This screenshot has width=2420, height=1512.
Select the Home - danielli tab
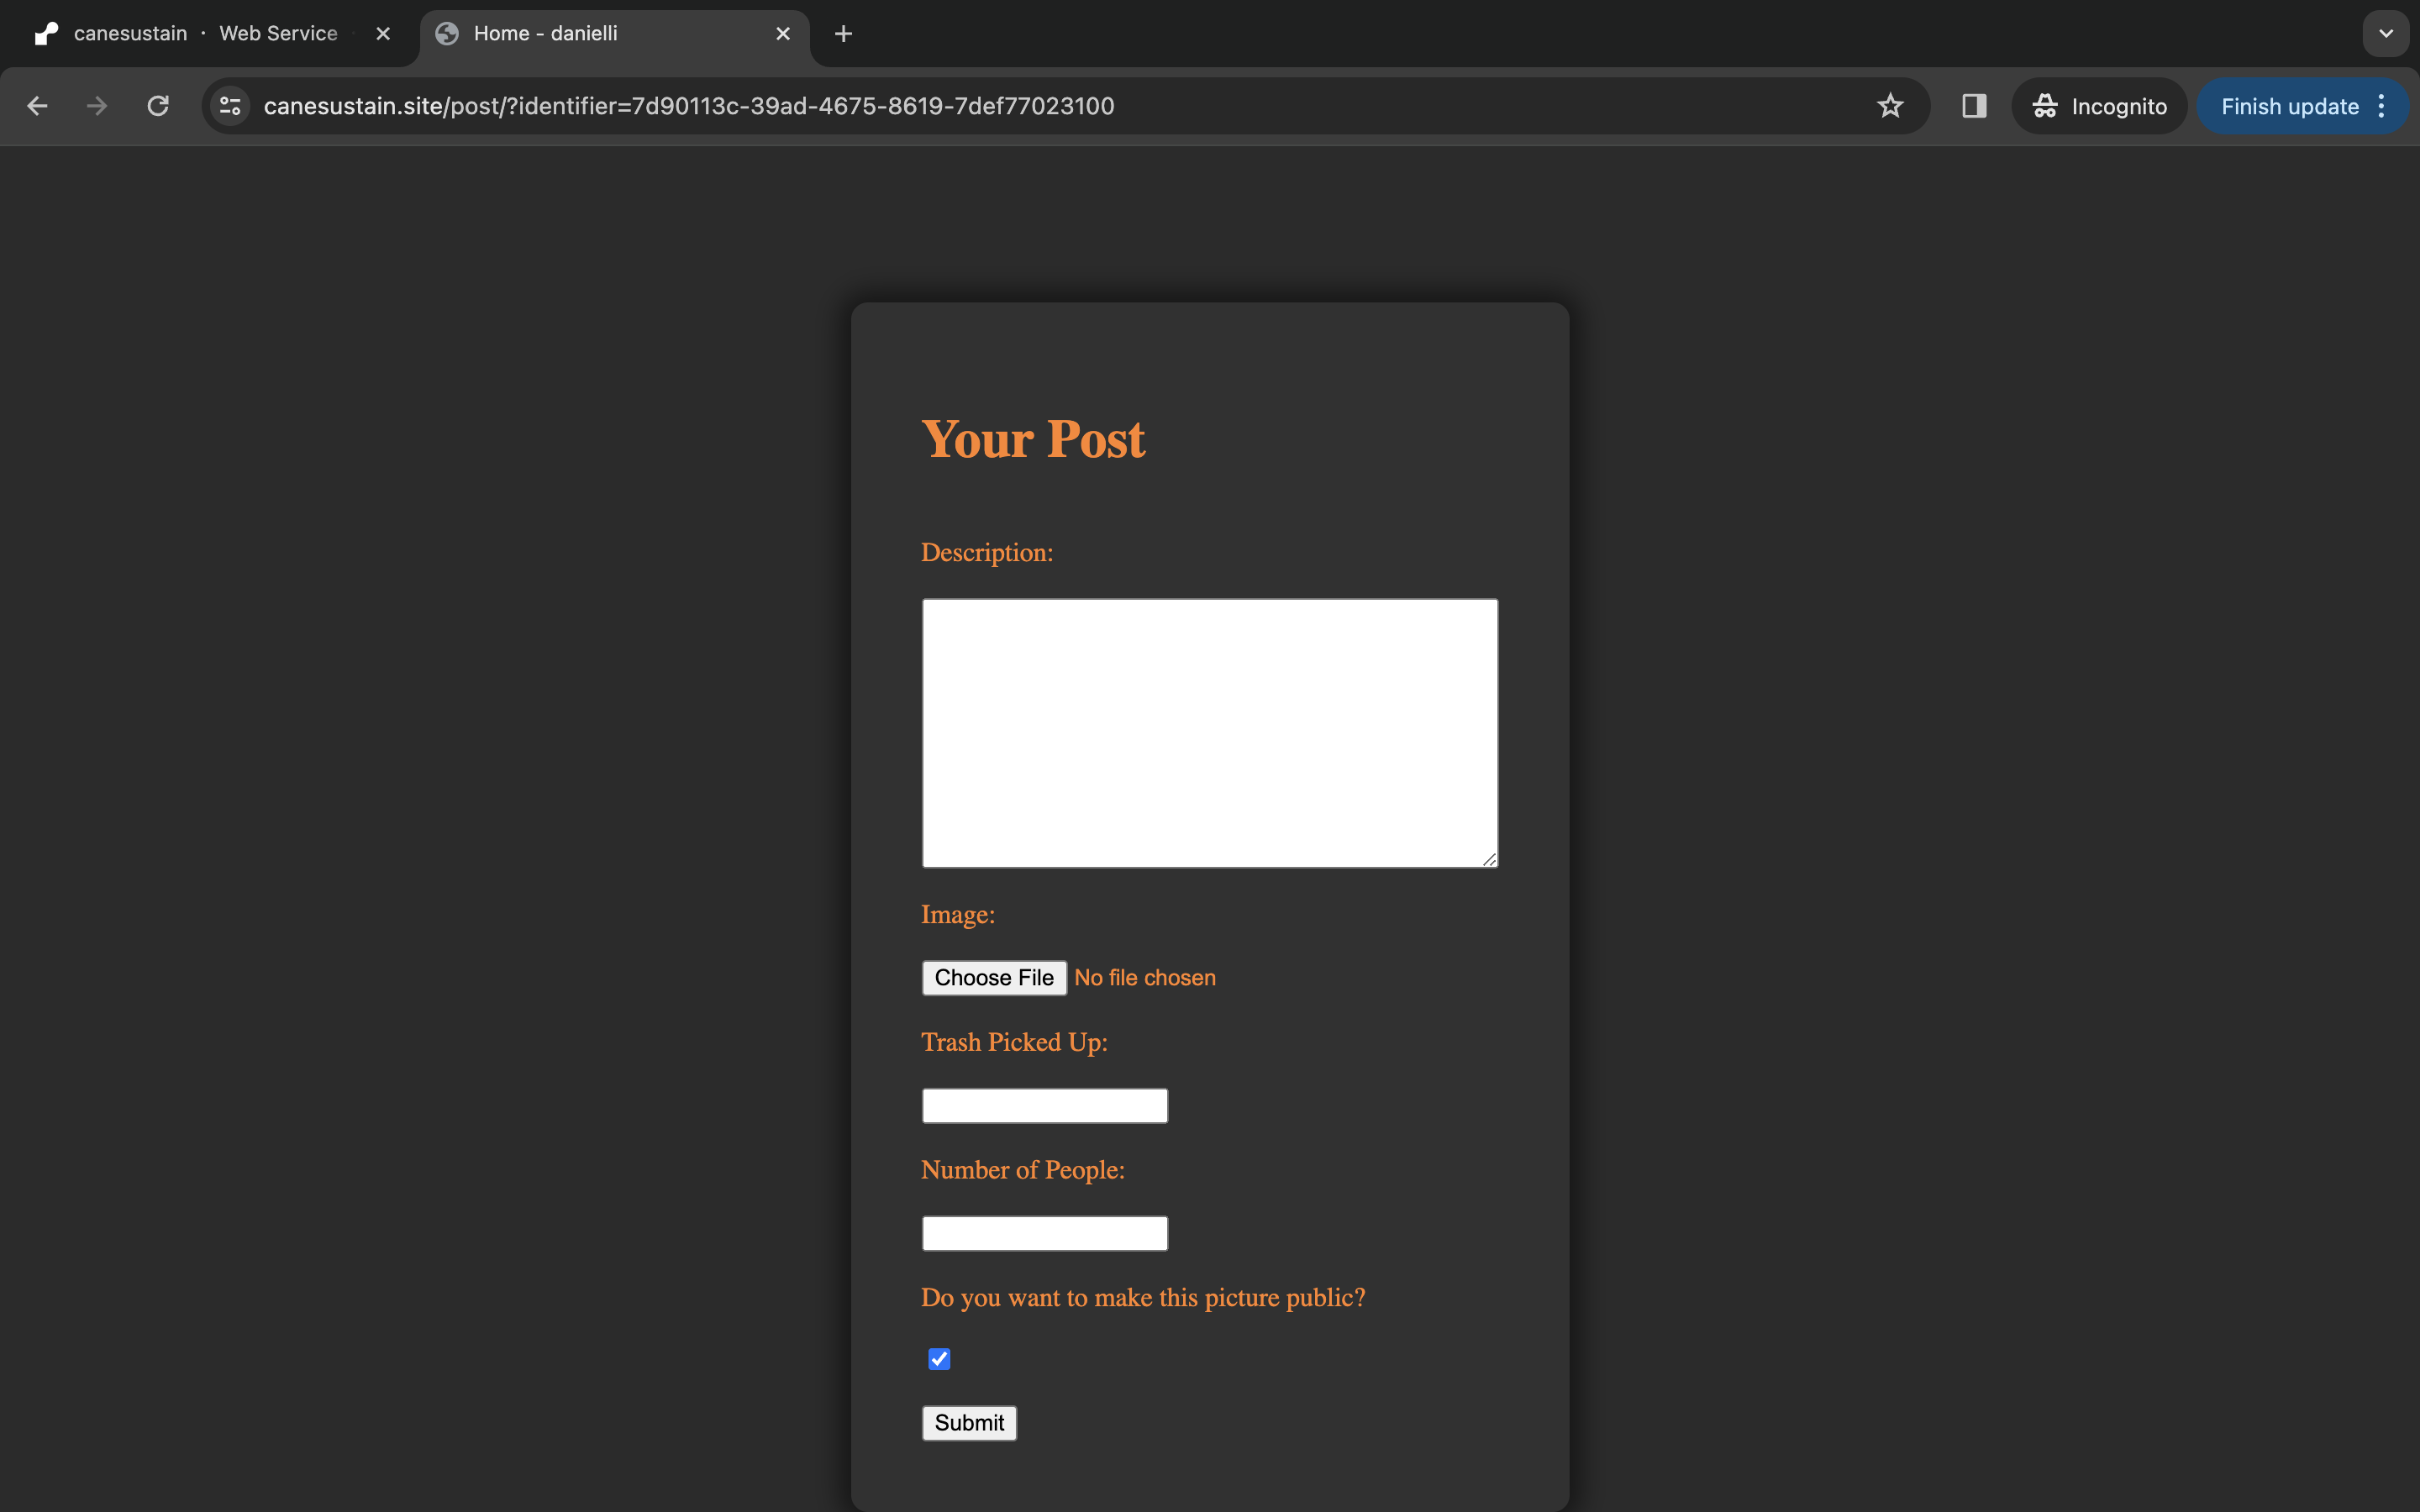tap(600, 34)
